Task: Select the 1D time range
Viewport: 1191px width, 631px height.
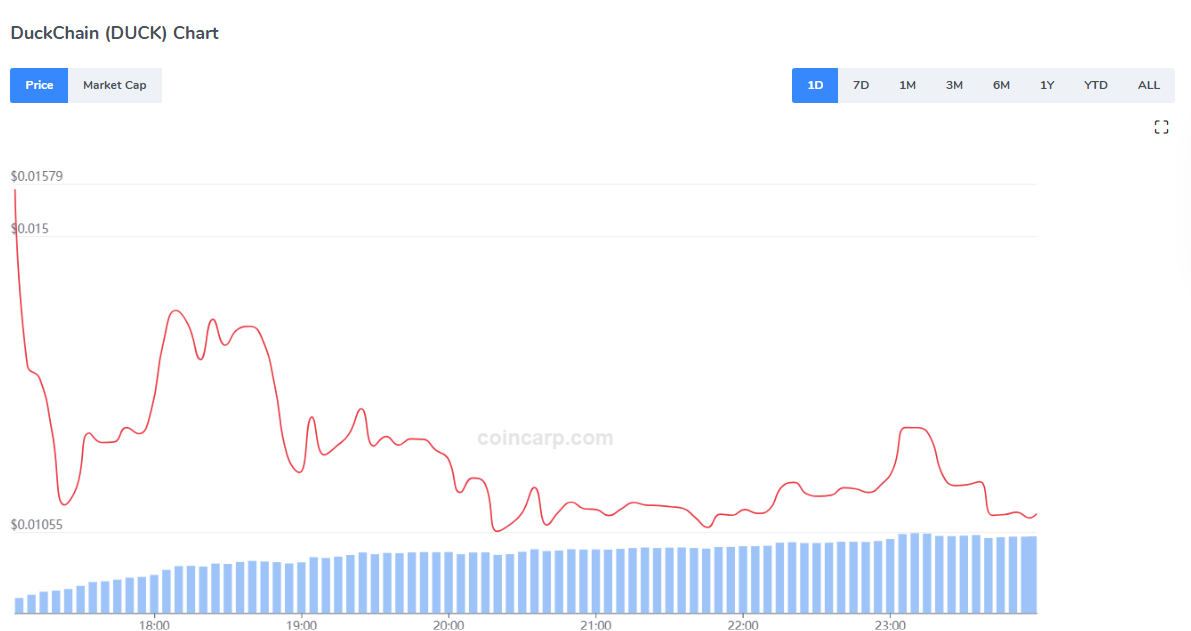Action: (815, 85)
